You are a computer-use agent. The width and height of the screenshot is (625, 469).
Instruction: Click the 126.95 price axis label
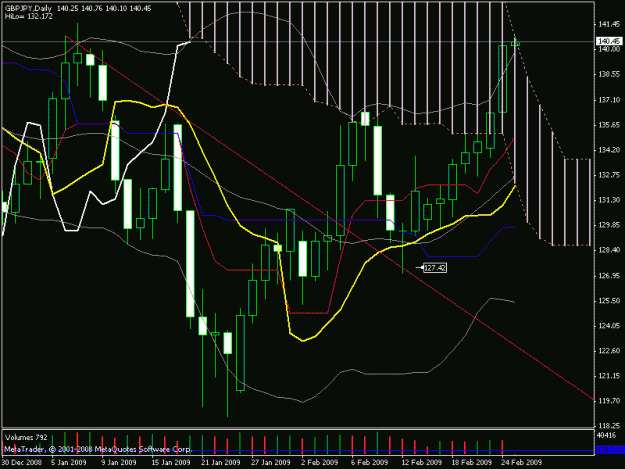[x=609, y=276]
